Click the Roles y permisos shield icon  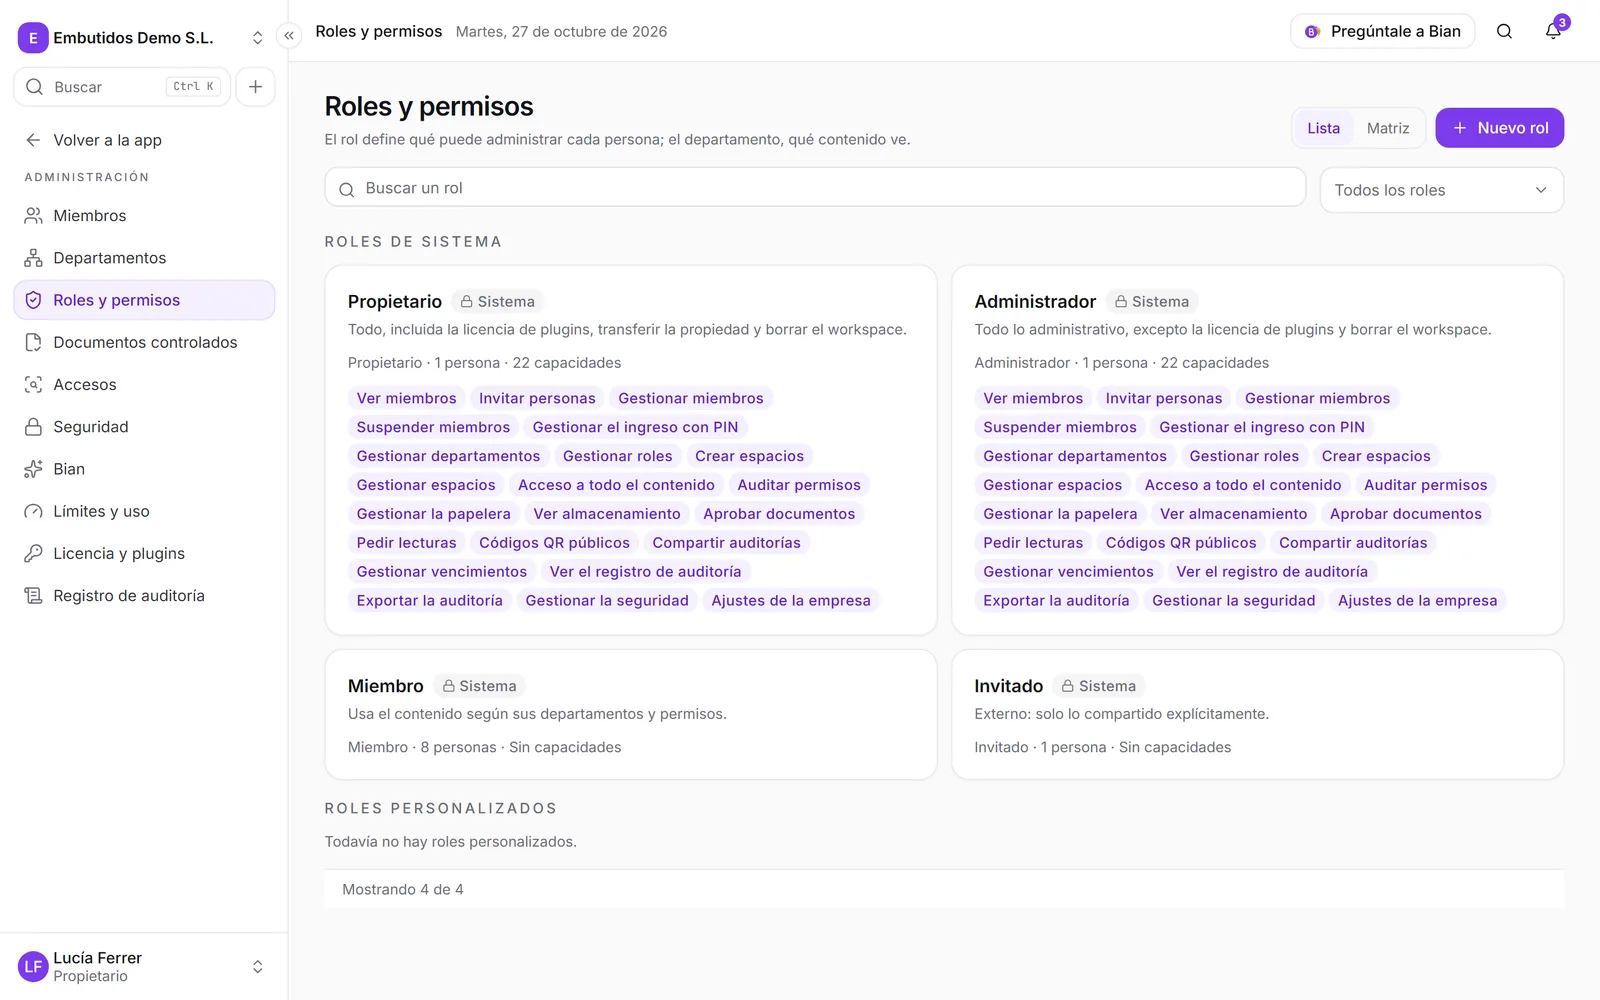click(33, 300)
